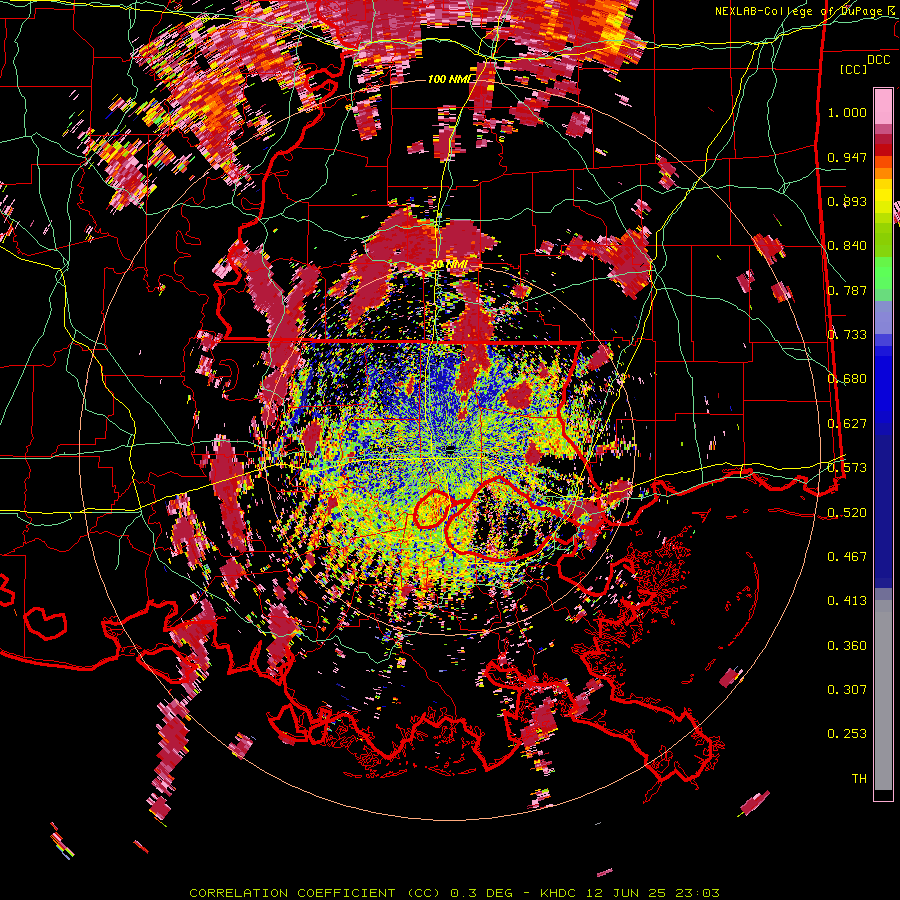This screenshot has height=900, width=900.
Task: Click the 0.467 legend value
Action: point(847,557)
